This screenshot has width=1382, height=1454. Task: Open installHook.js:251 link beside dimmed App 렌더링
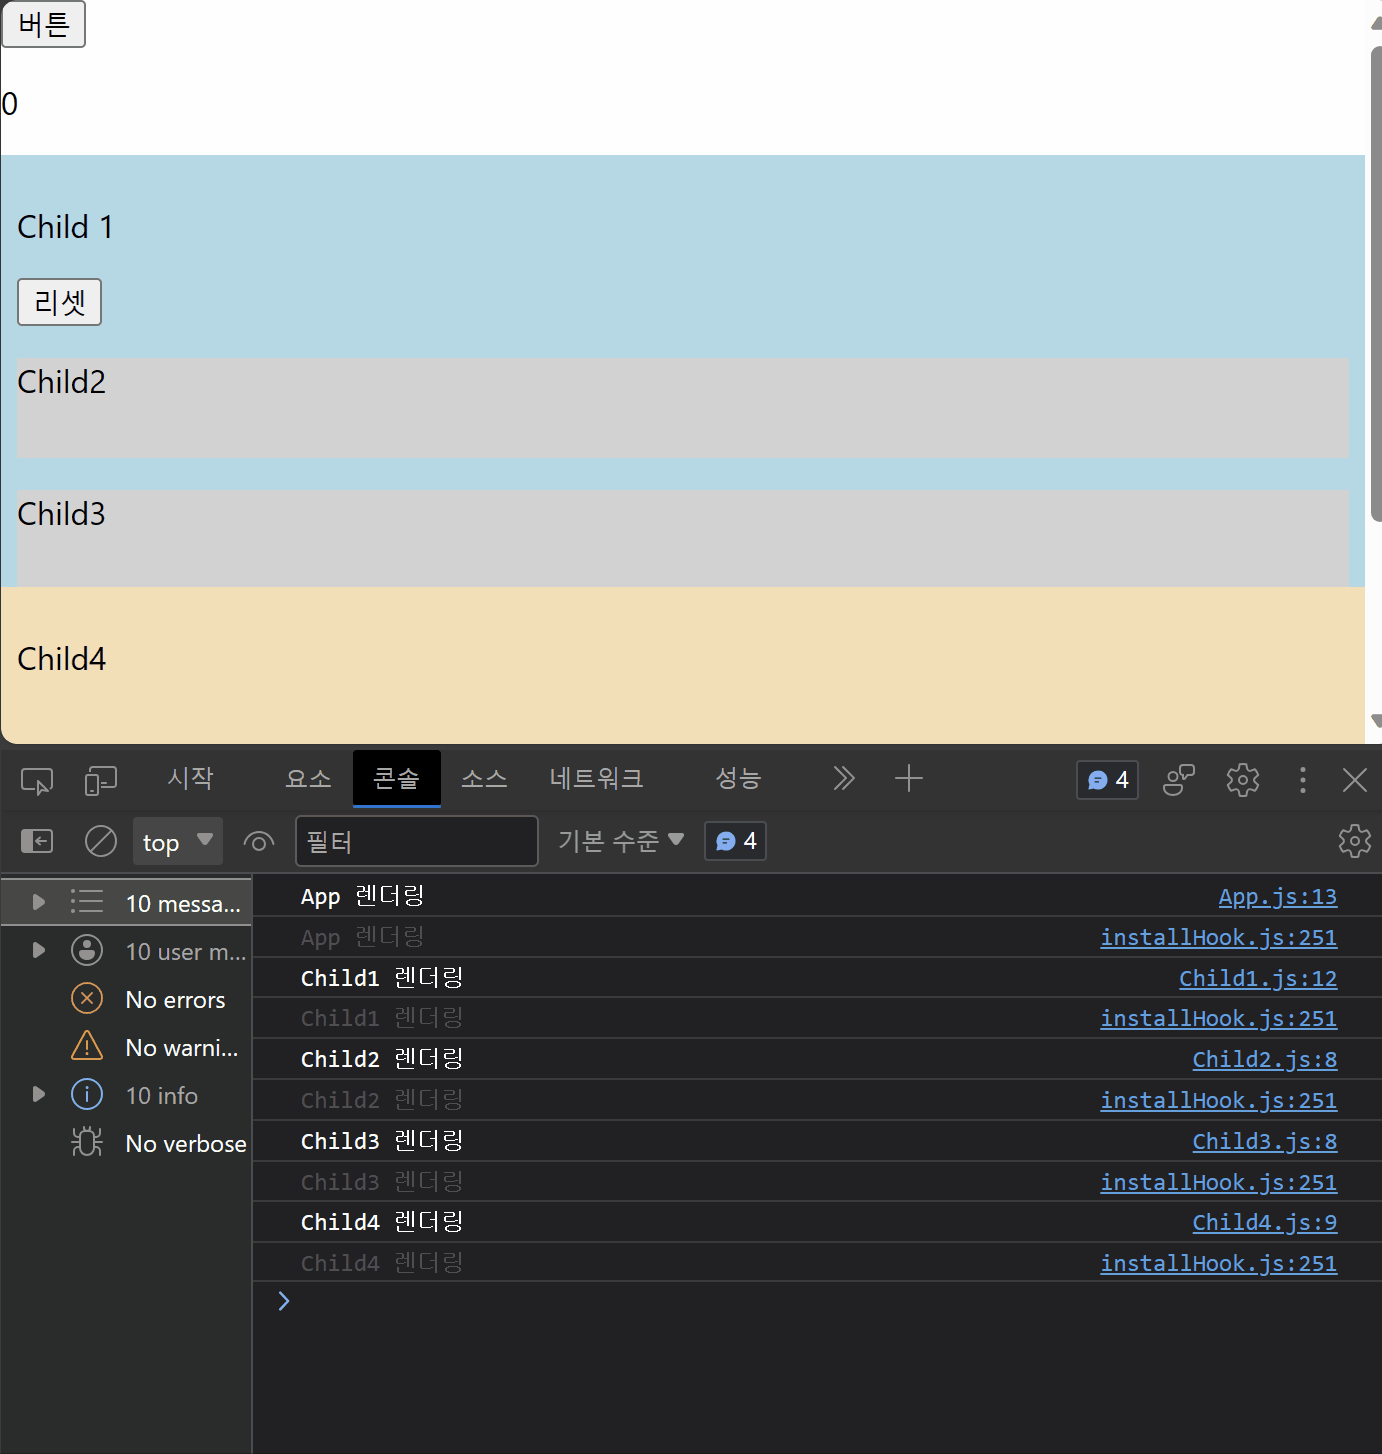click(x=1218, y=938)
